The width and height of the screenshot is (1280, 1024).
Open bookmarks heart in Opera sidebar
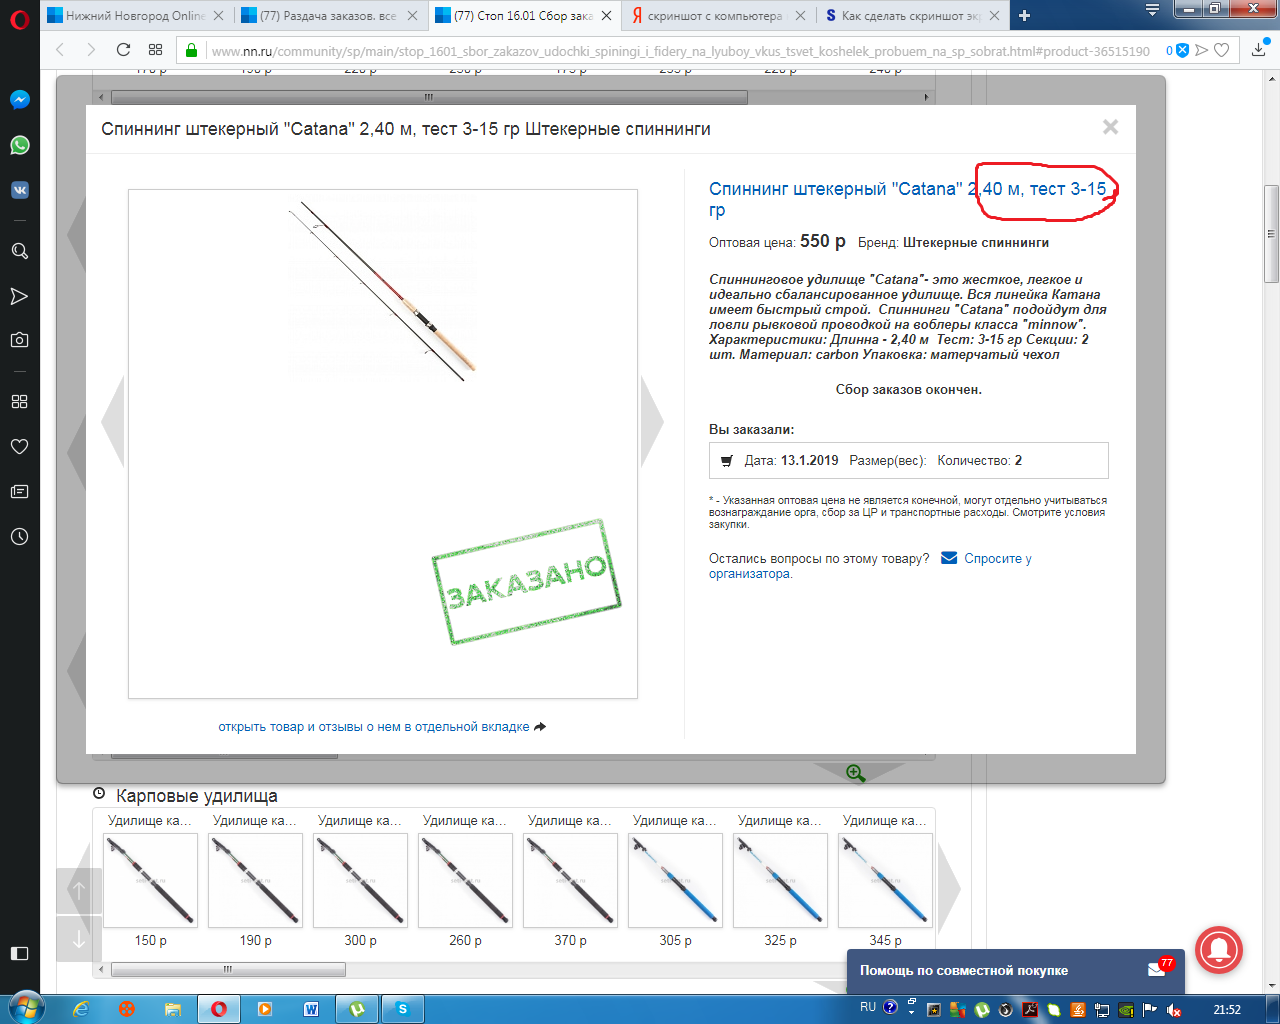(19, 446)
